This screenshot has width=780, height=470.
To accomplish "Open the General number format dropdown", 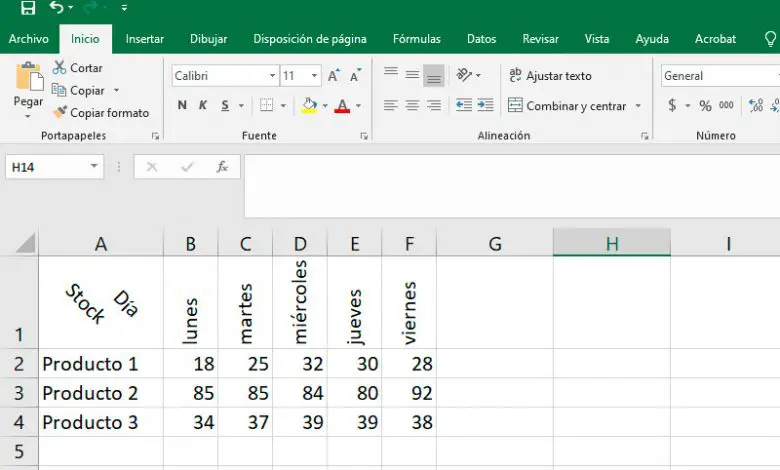I will coord(718,76).
